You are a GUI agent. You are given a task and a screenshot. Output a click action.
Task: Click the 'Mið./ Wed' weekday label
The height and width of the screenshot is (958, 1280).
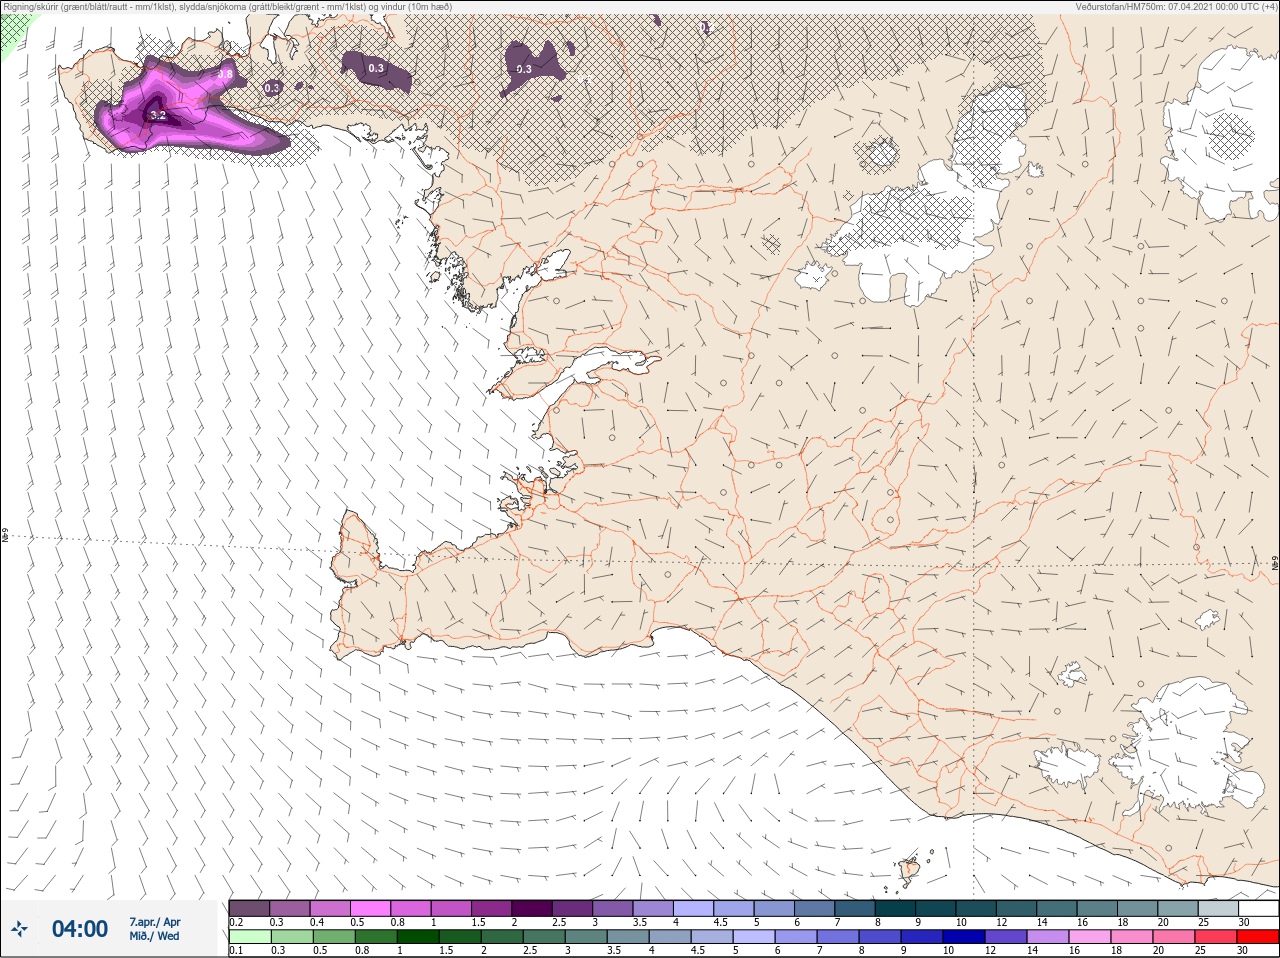click(x=154, y=936)
